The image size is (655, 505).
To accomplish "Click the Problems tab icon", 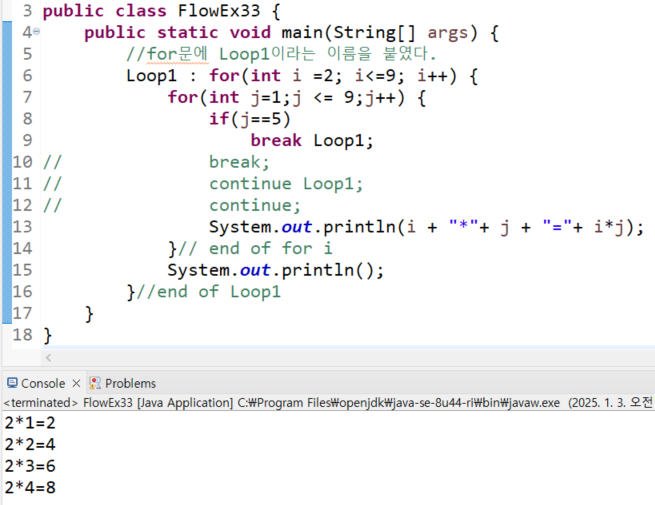I will (95, 383).
